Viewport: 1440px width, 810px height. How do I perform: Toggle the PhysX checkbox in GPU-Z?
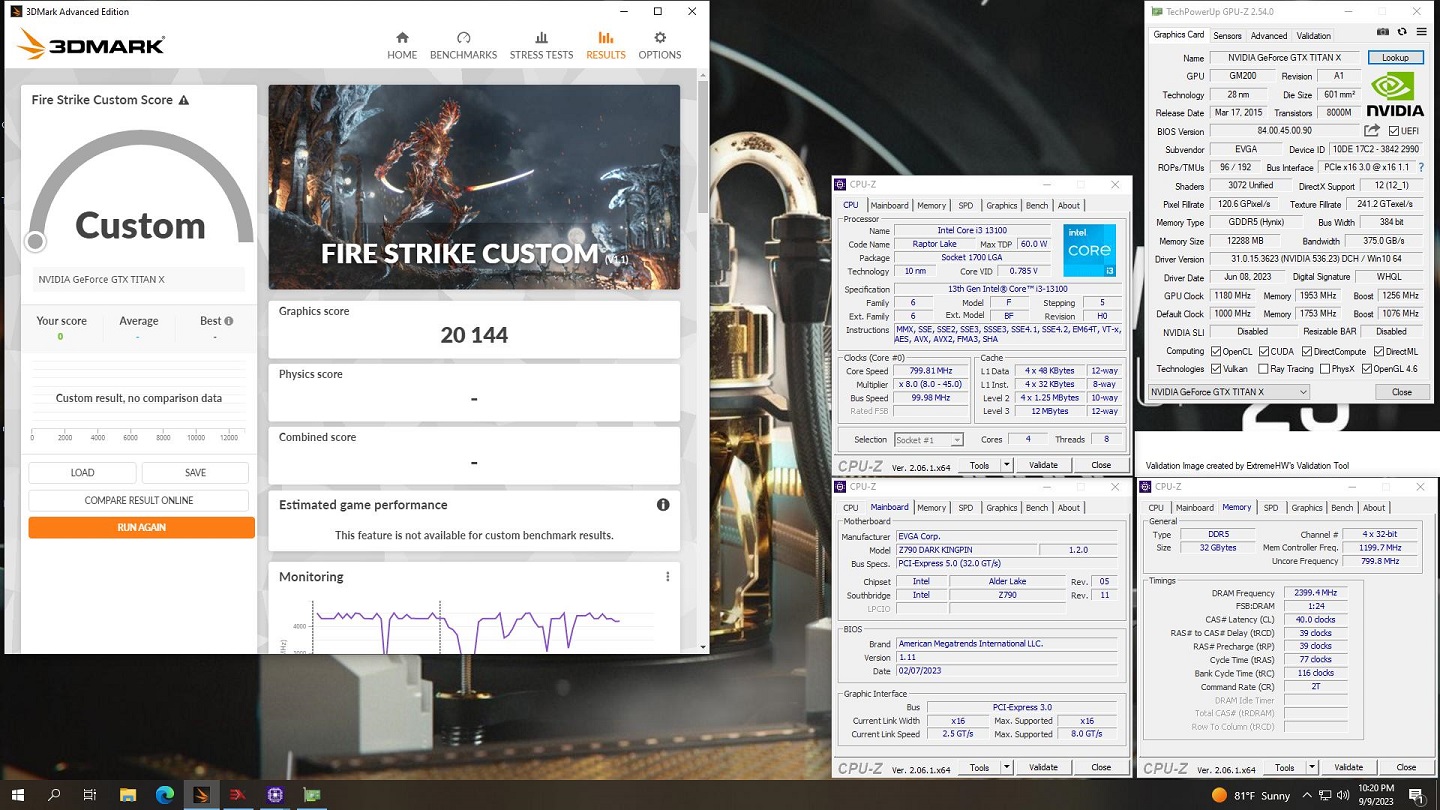[x=1325, y=369]
